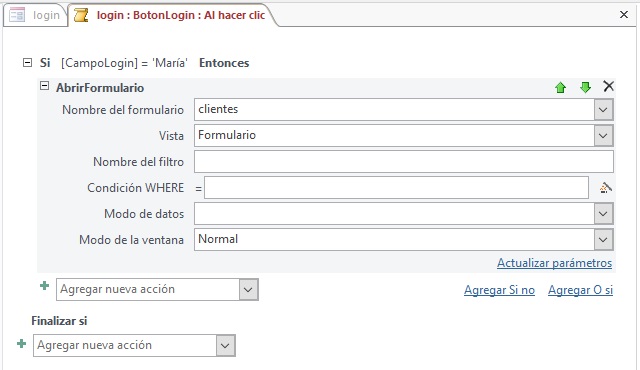Close the macro tab with the X
Screen dimensions: 640x370
point(624,15)
